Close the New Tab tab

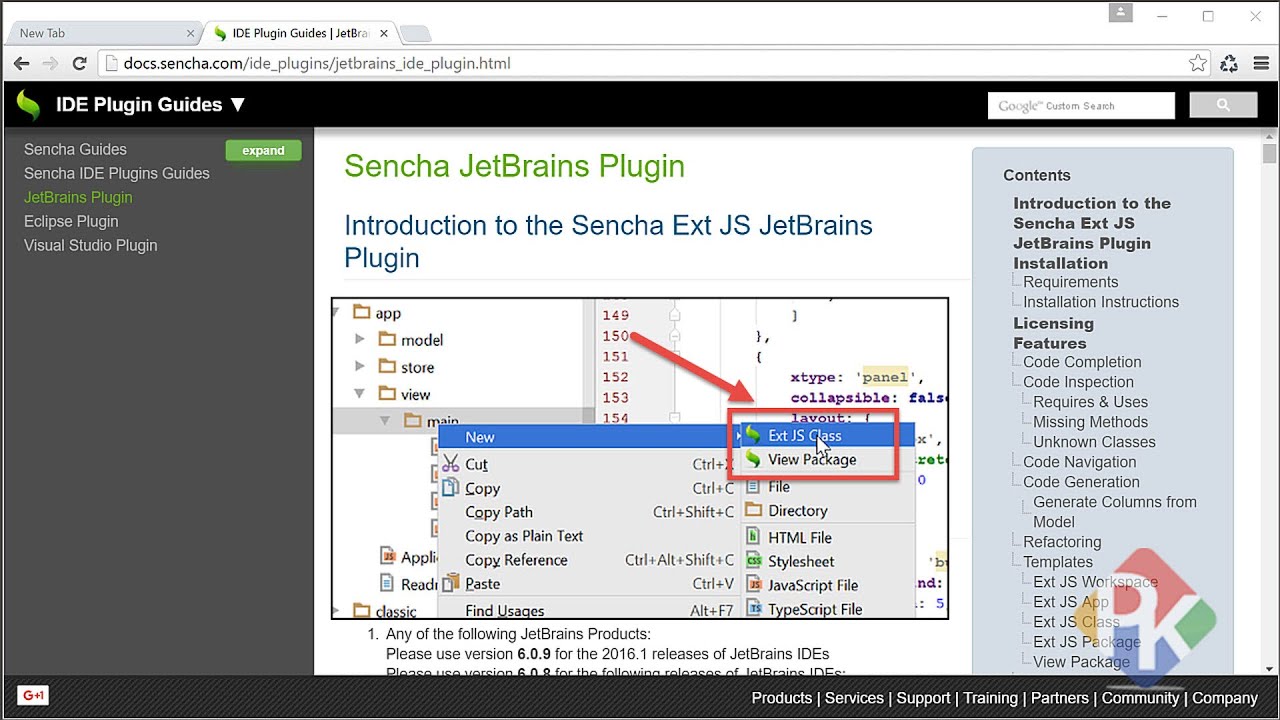click(189, 33)
